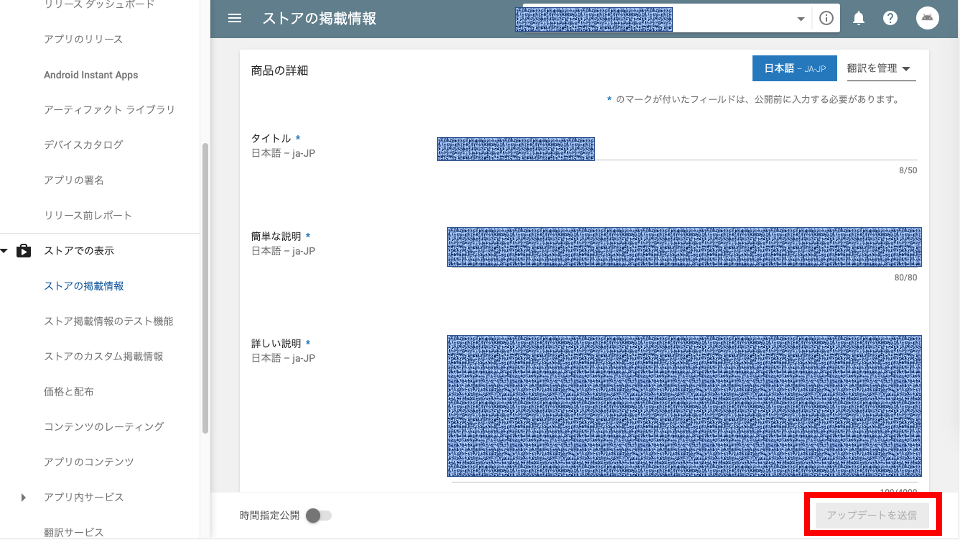This screenshot has width=960, height=540.
Task: Open アプリのコンテンツ in sidebar
Action: (89, 462)
